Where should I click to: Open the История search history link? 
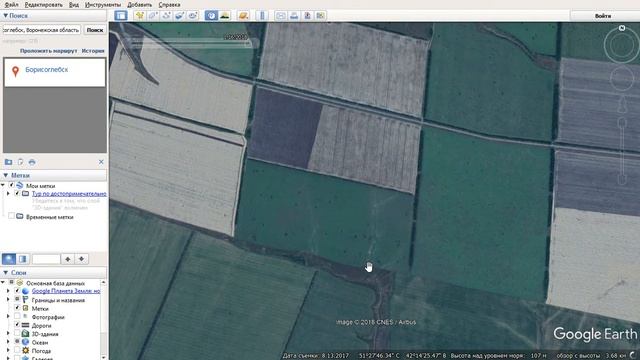[93, 51]
